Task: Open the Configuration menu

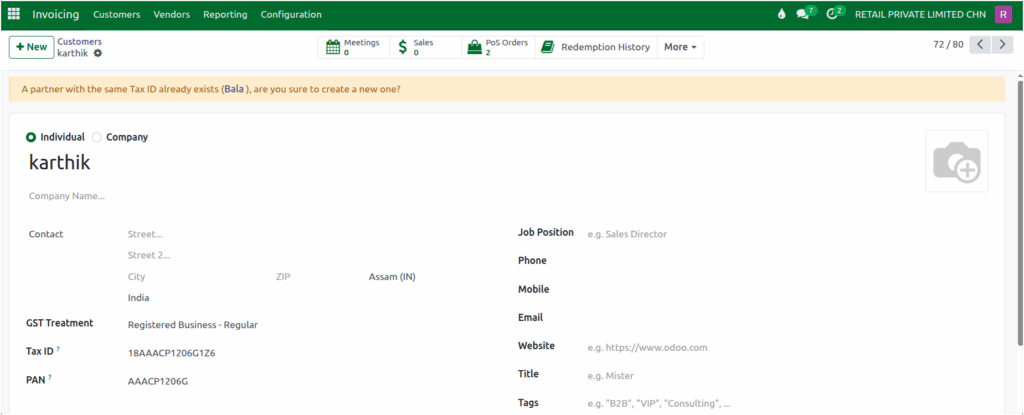Action: 291,14
